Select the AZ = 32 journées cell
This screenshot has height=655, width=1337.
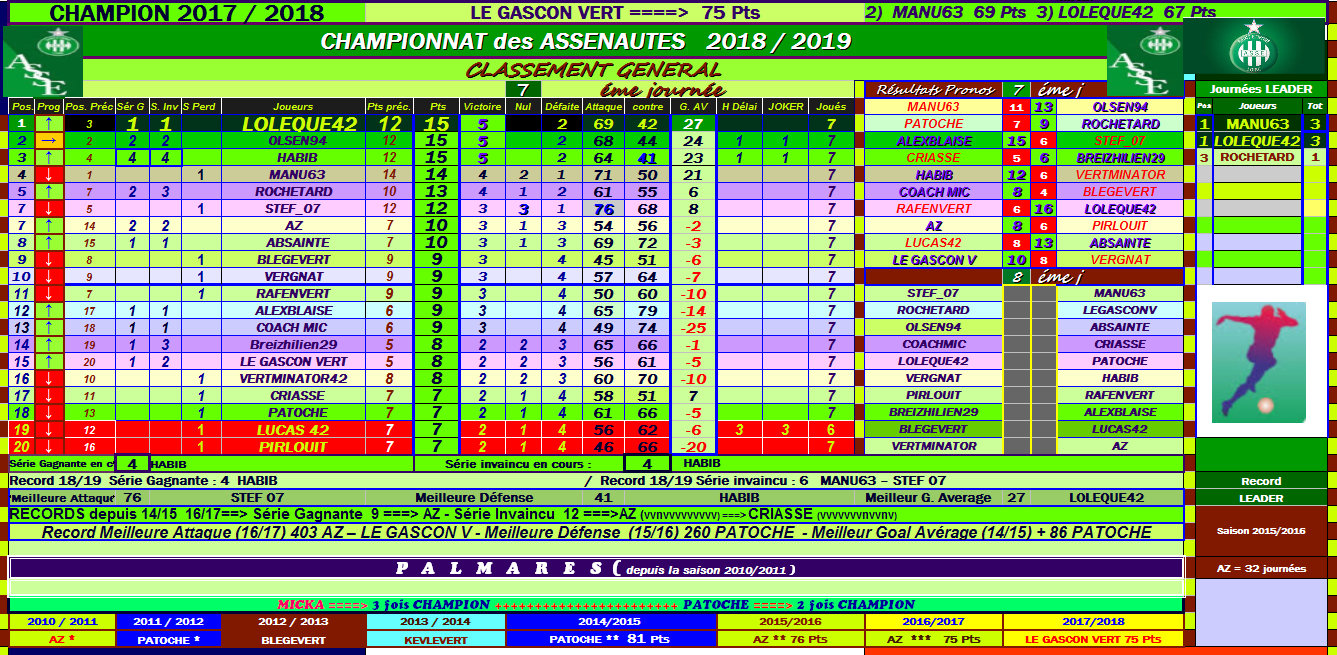(x=1261, y=568)
